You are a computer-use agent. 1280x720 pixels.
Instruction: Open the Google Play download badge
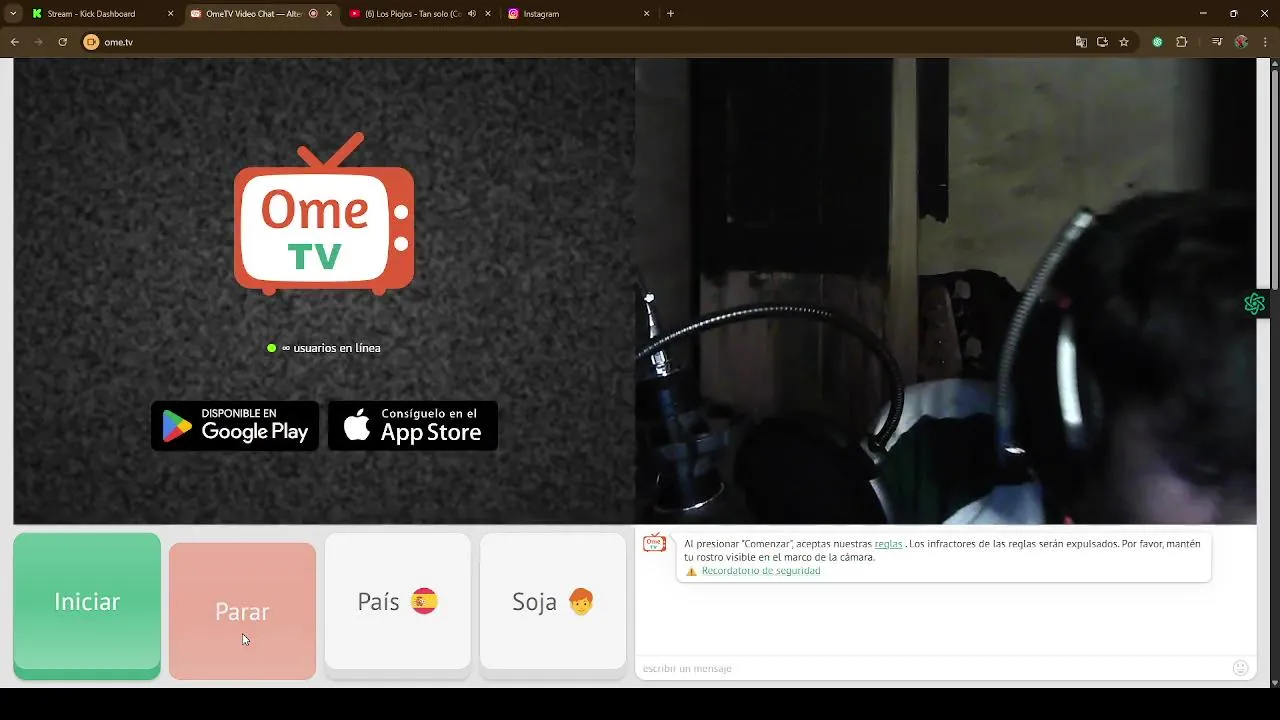tap(235, 426)
